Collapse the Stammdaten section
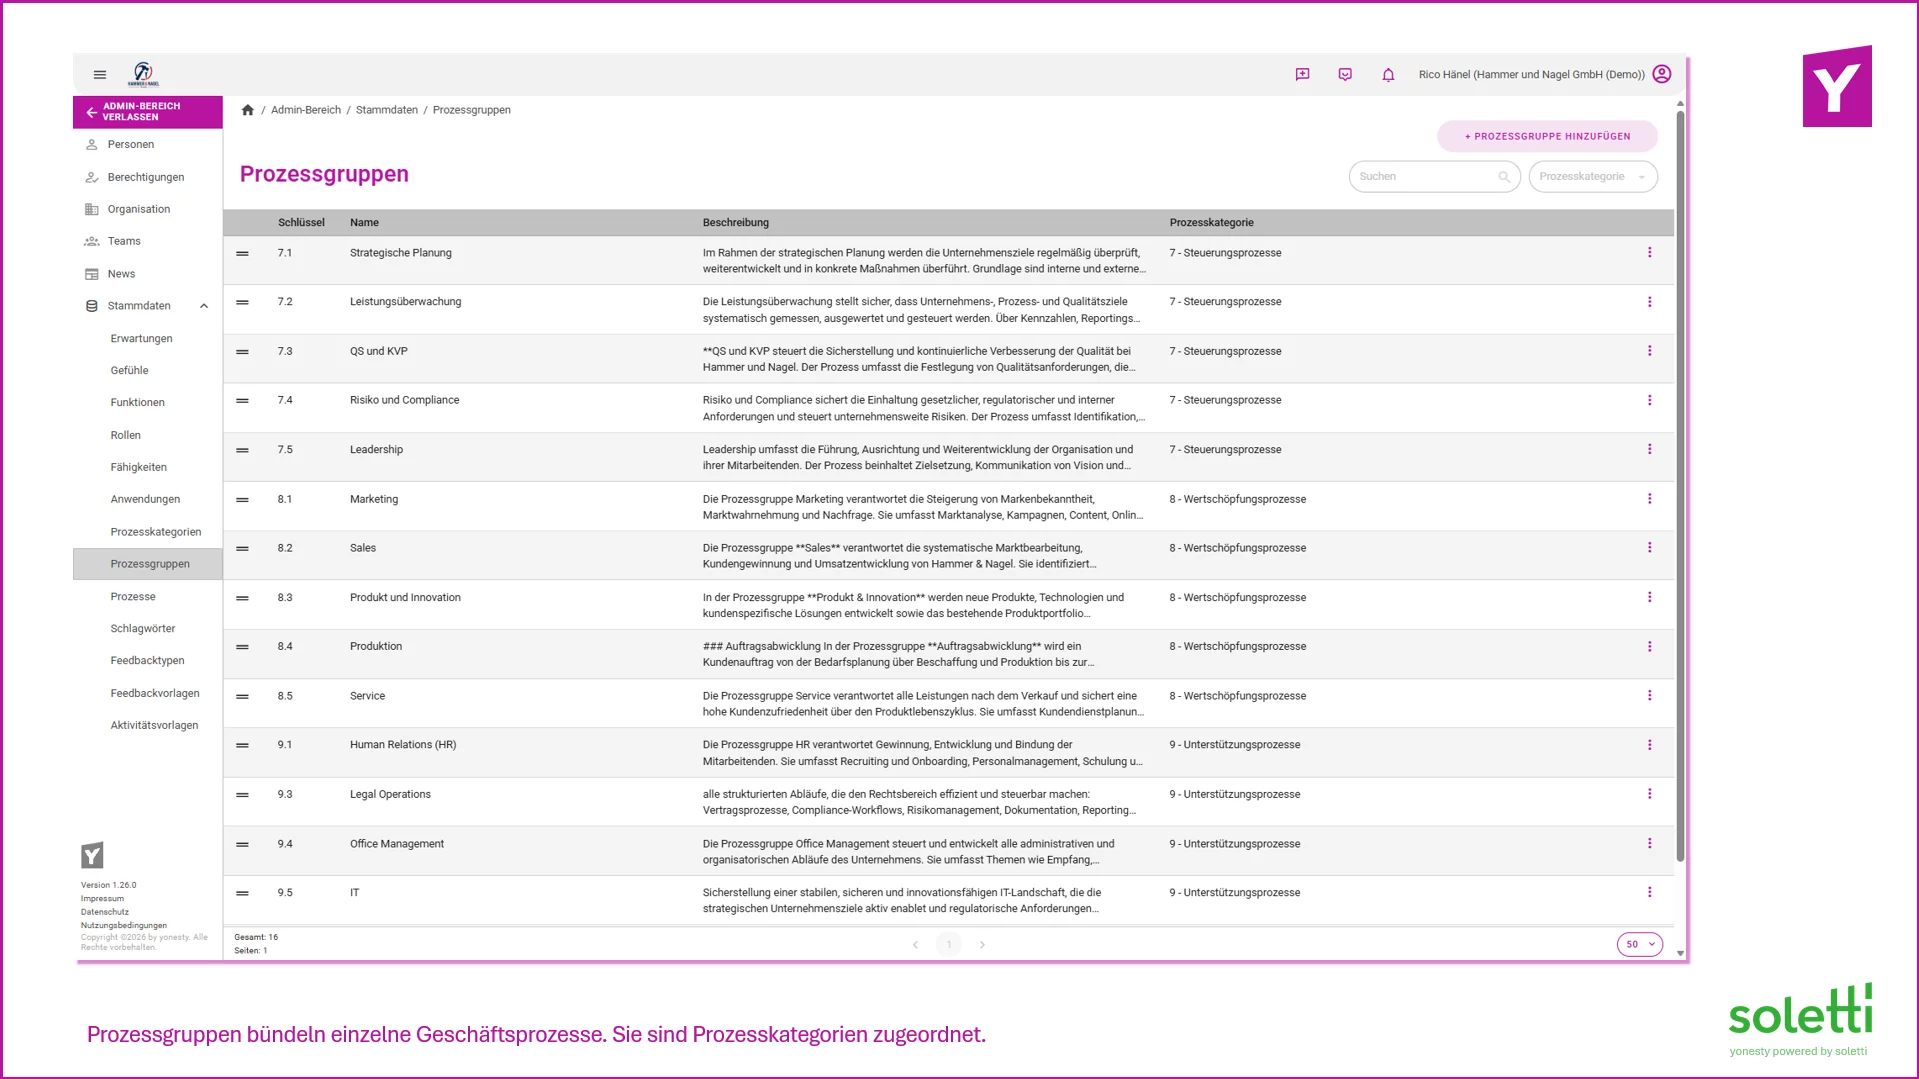Viewport: 1919px width, 1079px height. click(204, 306)
